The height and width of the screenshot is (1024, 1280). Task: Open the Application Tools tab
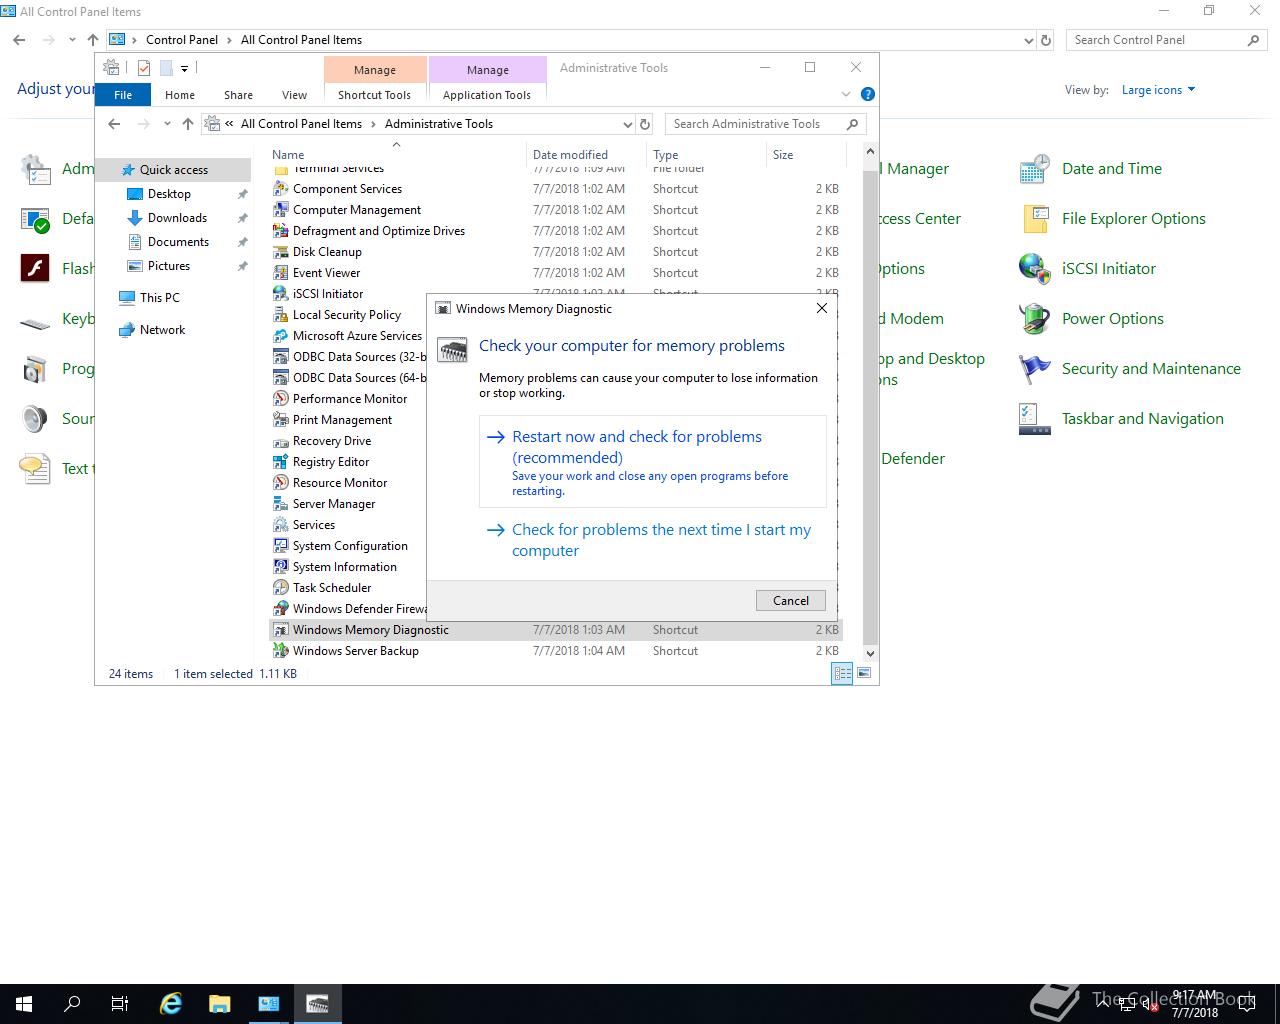tap(487, 95)
